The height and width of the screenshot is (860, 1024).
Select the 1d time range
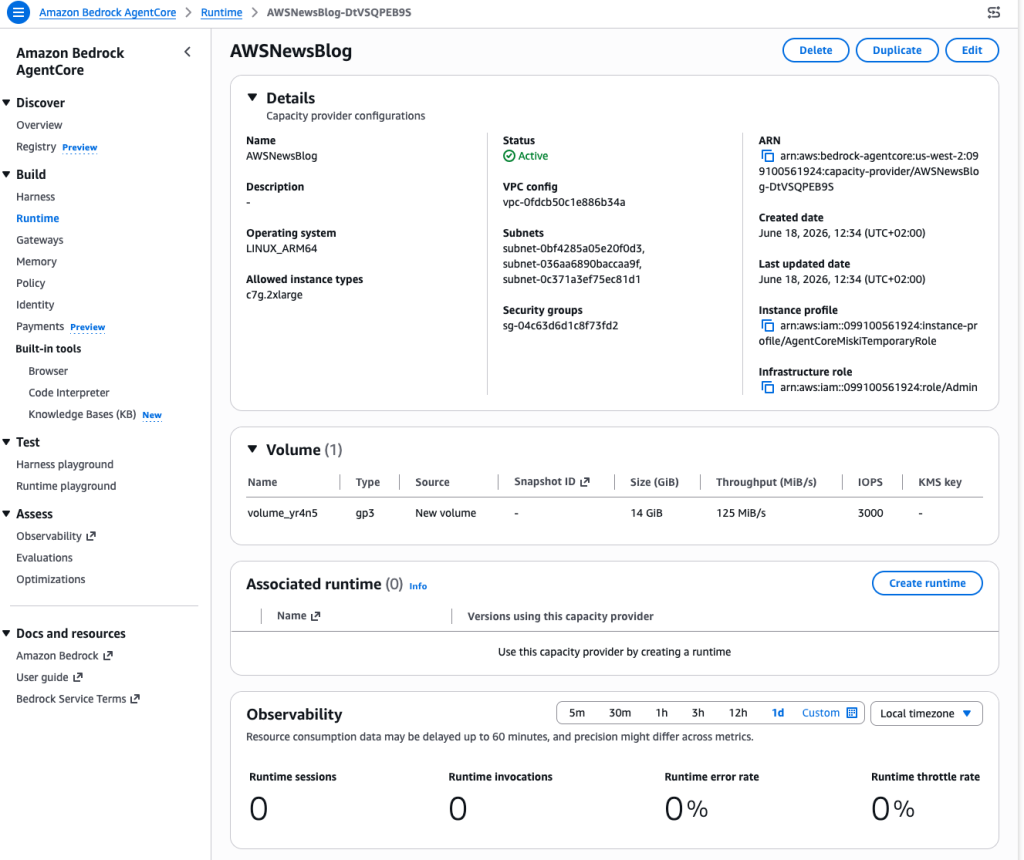click(777, 713)
